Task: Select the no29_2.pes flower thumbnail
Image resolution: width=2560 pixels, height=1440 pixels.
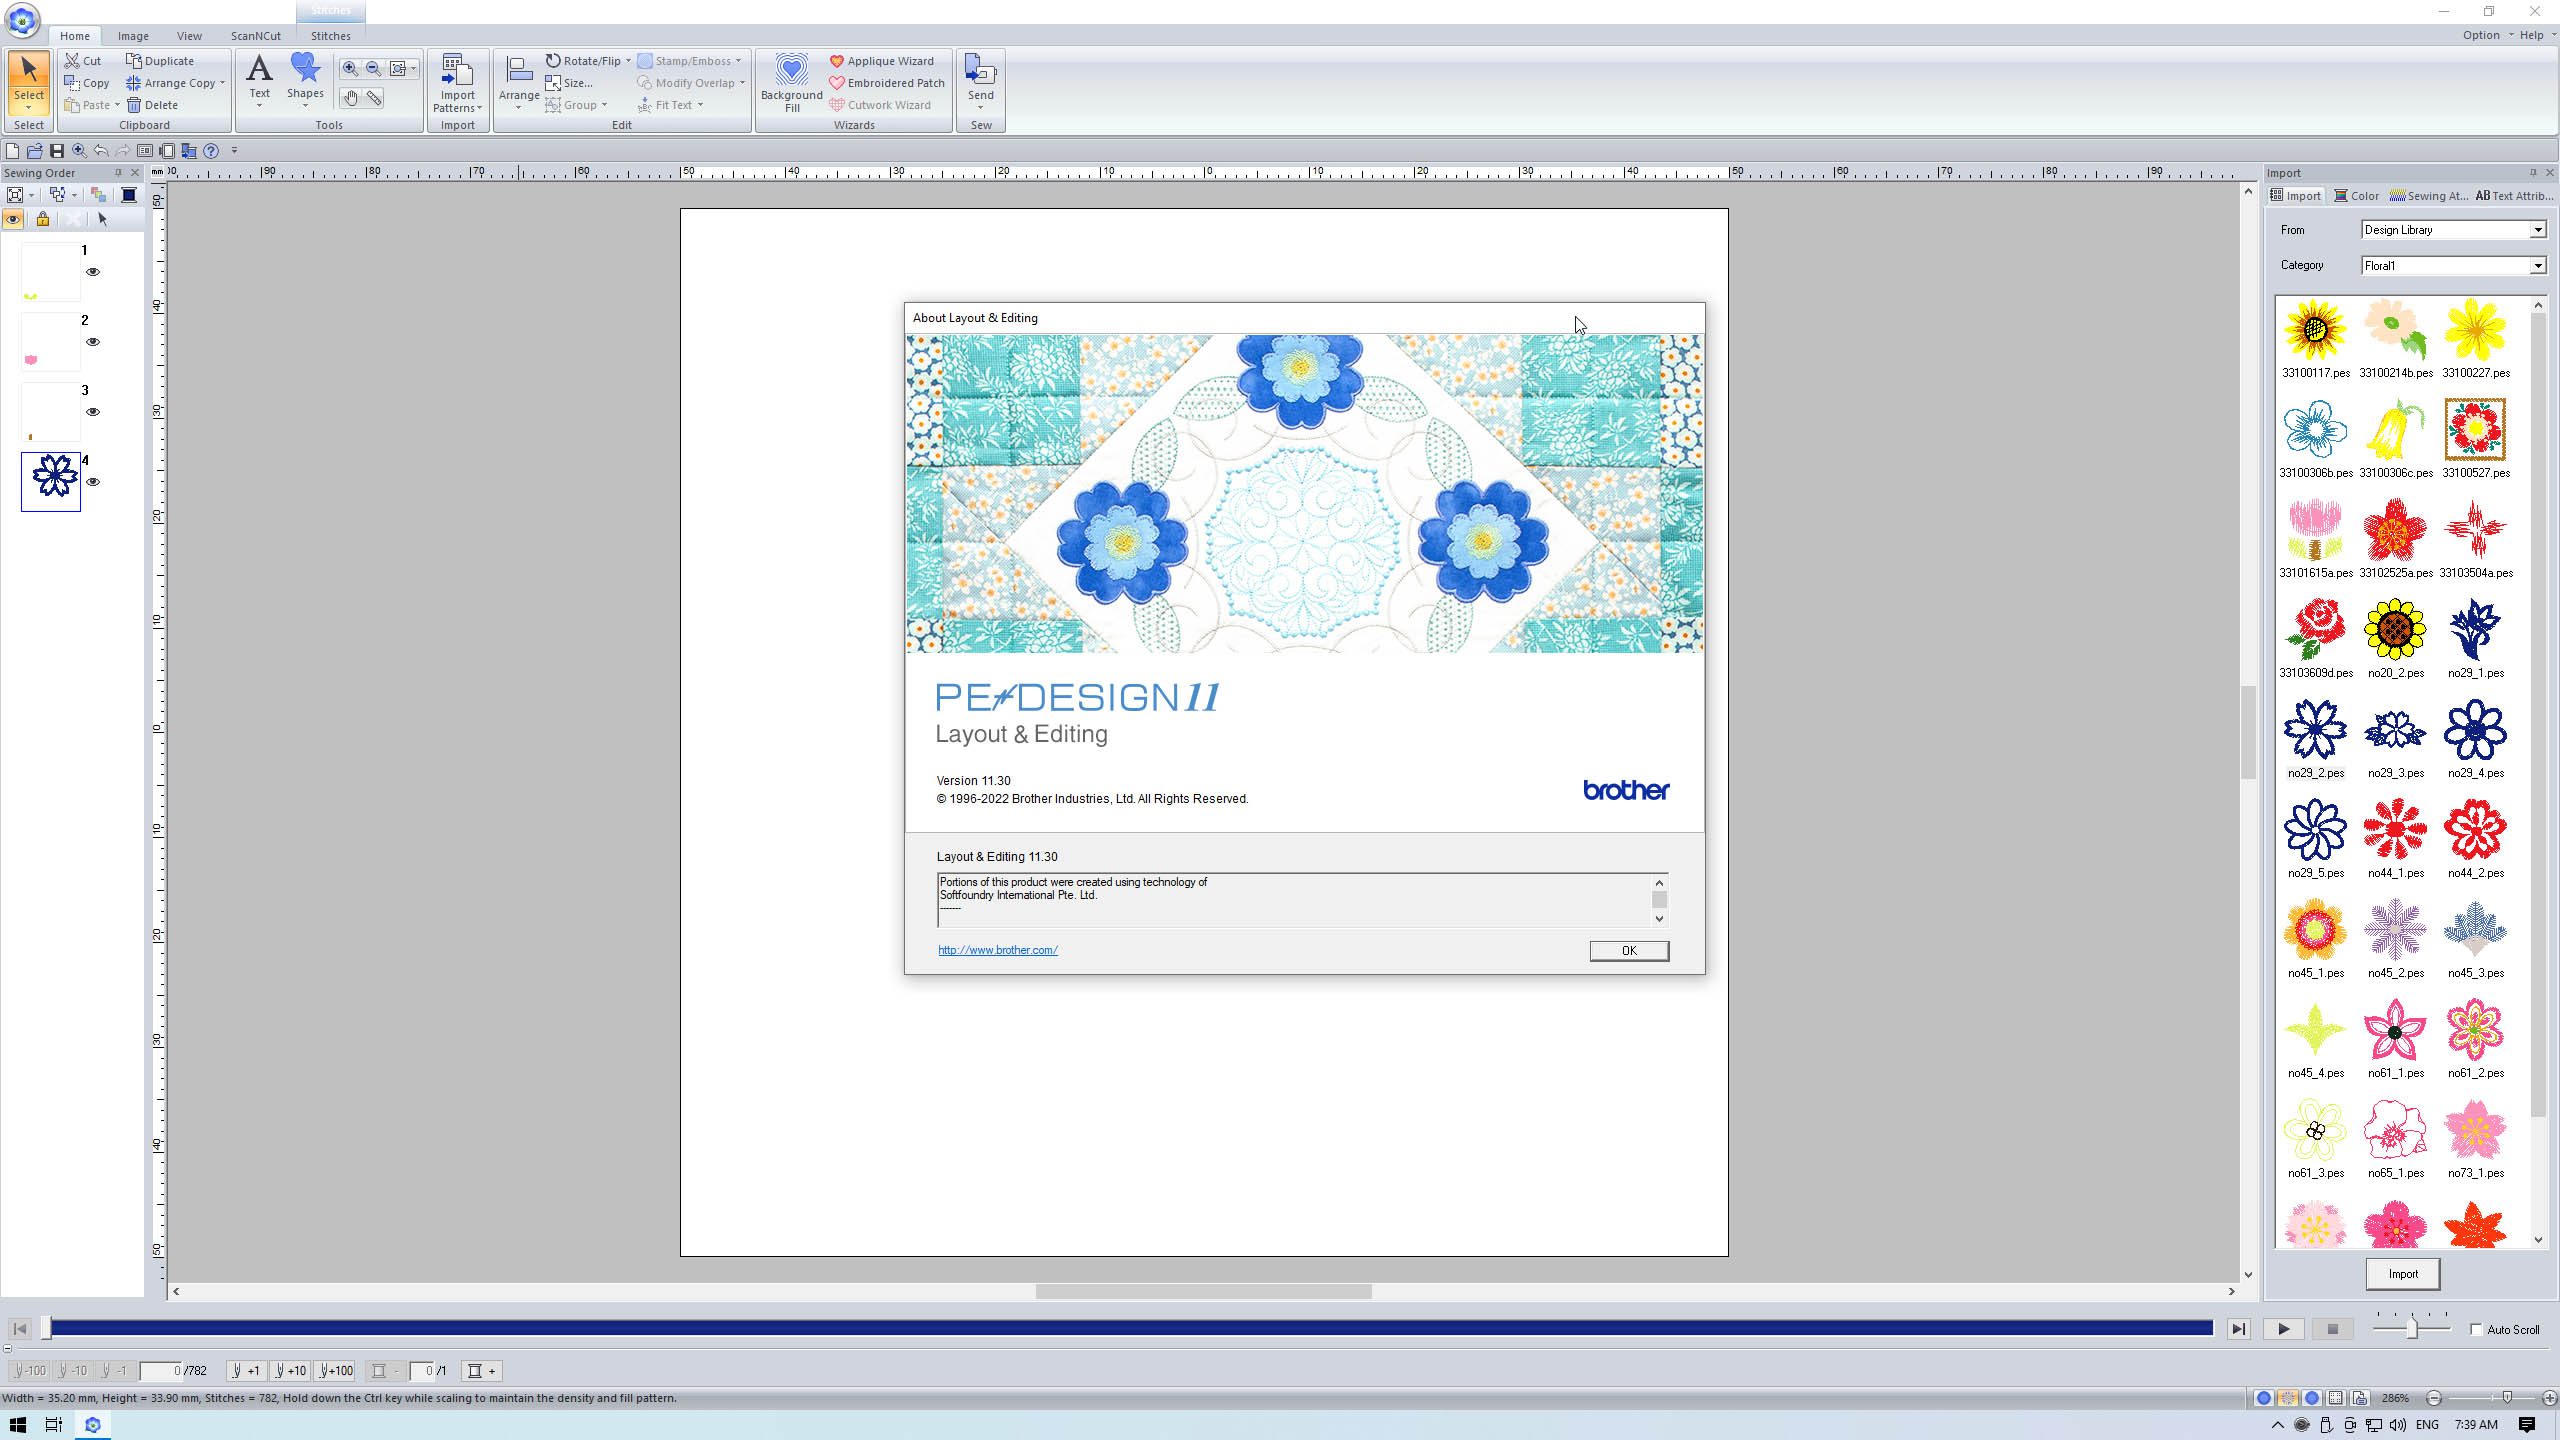Action: tap(2315, 730)
